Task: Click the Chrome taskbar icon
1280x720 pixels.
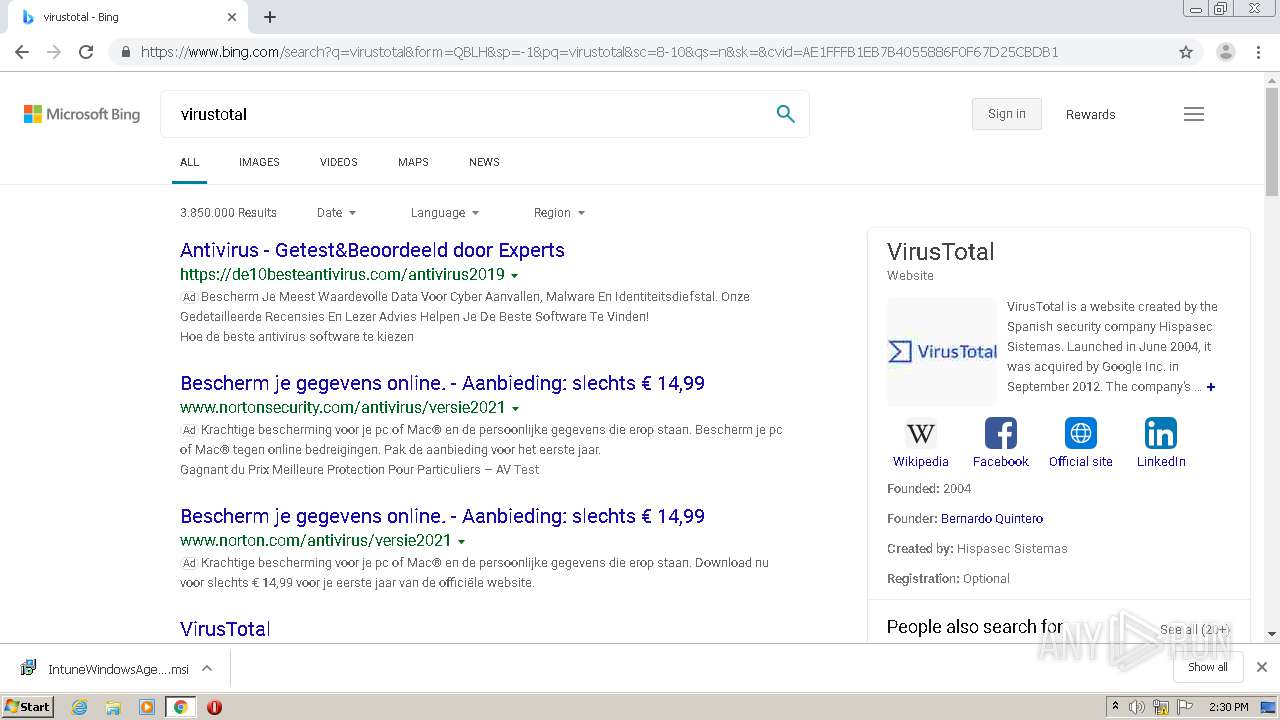Action: [180, 707]
